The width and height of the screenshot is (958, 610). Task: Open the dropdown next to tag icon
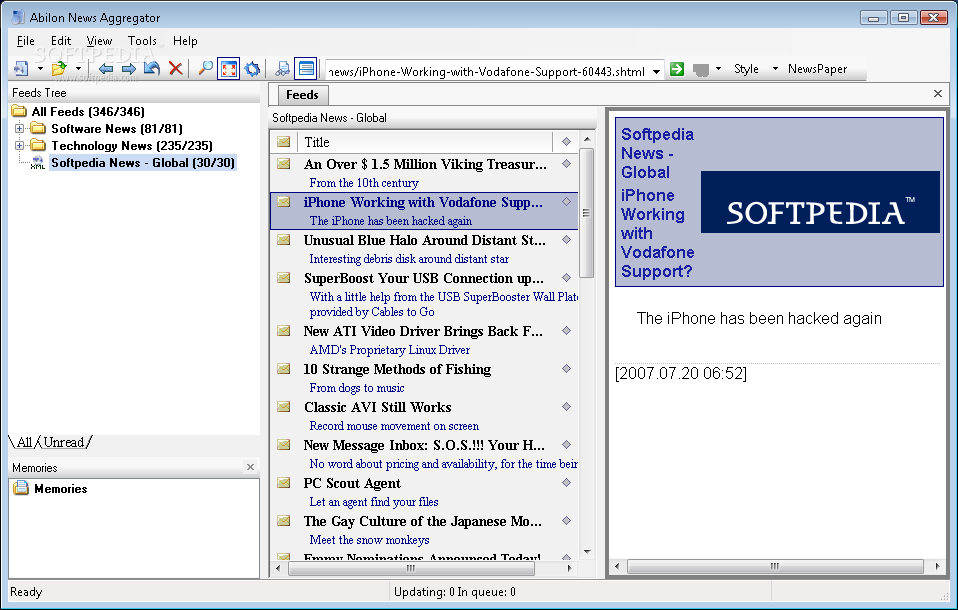click(718, 69)
